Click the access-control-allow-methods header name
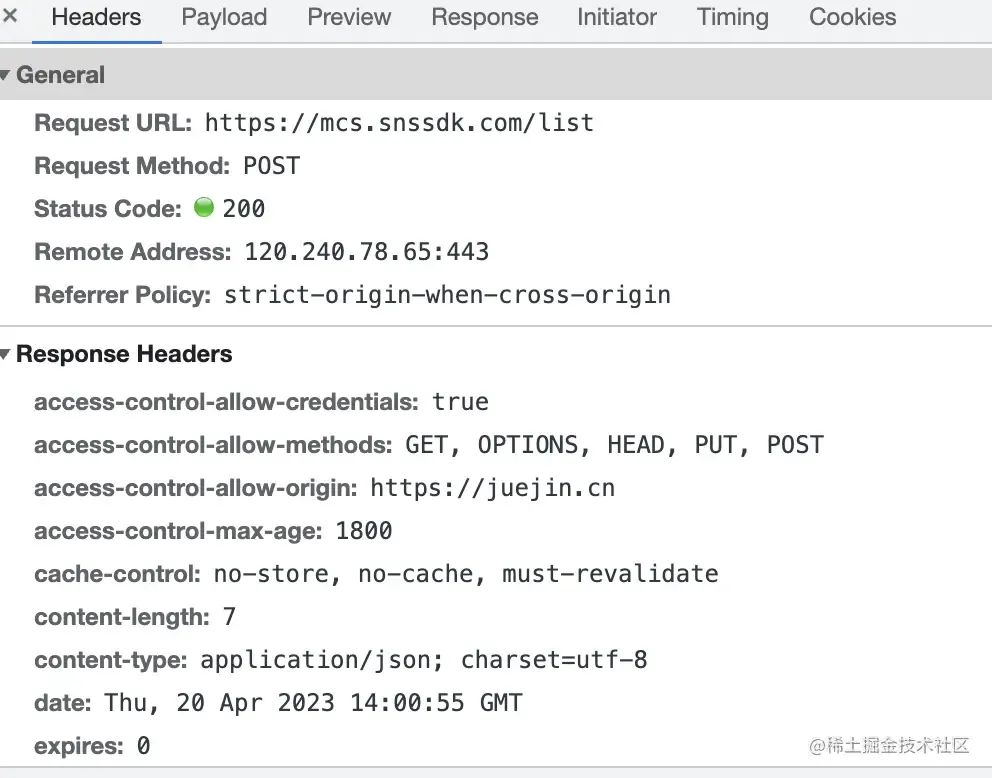The height and width of the screenshot is (778, 992). [213, 445]
